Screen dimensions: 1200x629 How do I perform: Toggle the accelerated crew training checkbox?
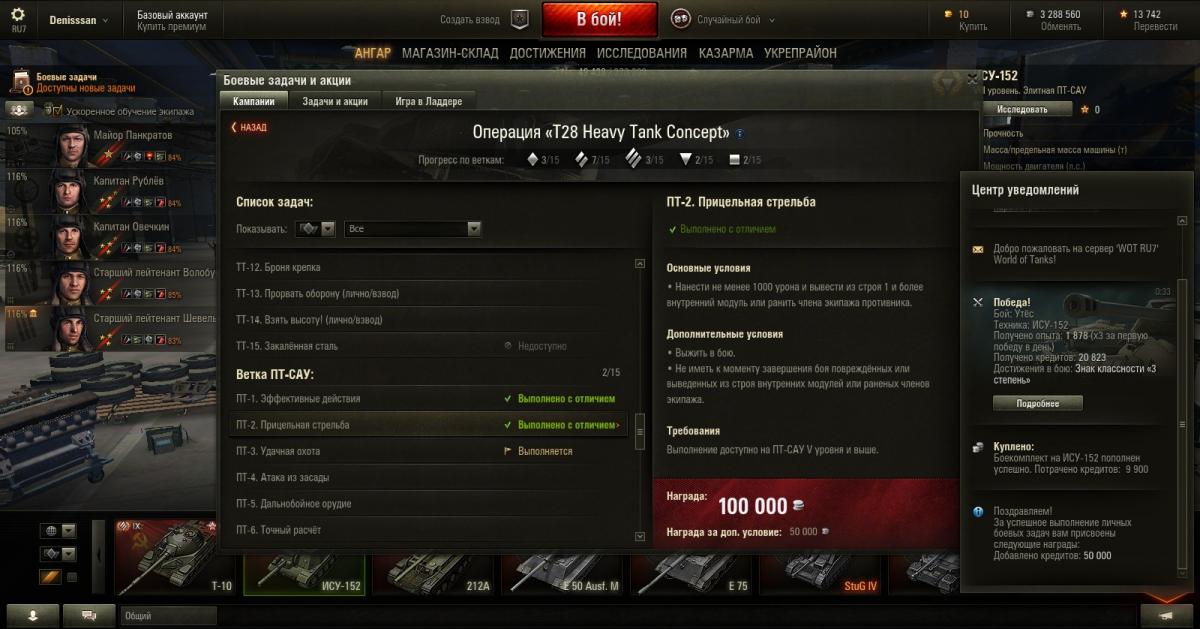click(x=58, y=111)
